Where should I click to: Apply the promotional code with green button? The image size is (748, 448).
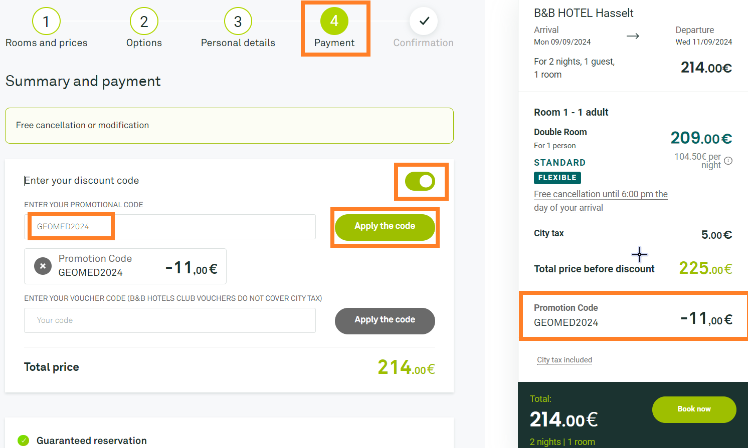pyautogui.click(x=385, y=227)
